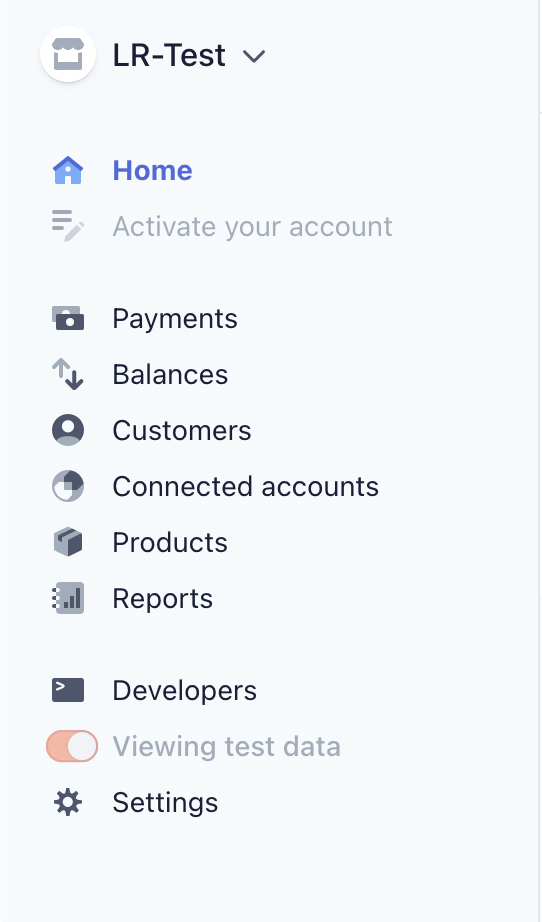This screenshot has width=542, height=922.
Task: Open the Settings gear icon
Action: (68, 802)
